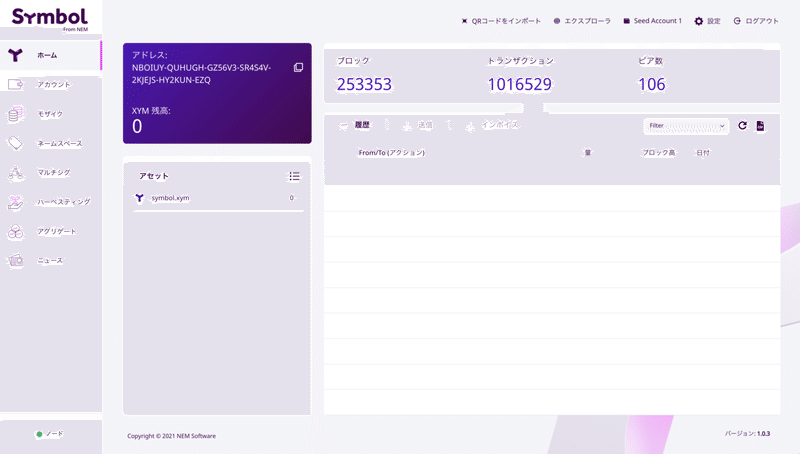The height and width of the screenshot is (454, 800).
Task: Click the block height 253353
Action: pos(364,84)
